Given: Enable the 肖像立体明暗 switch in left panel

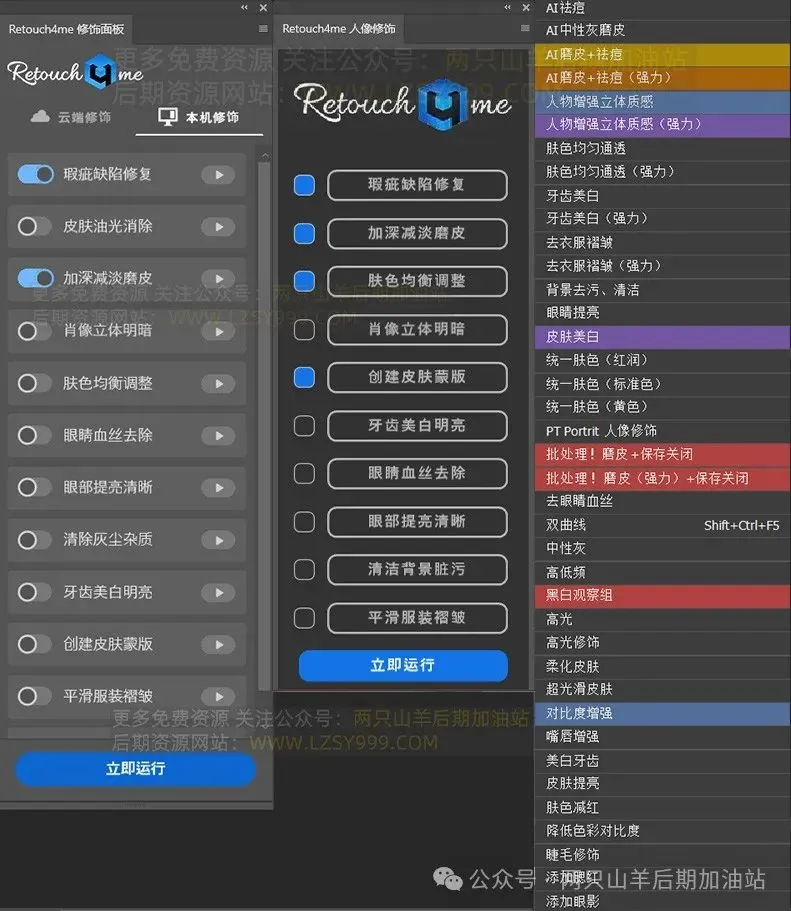Looking at the screenshot, I should pos(34,331).
